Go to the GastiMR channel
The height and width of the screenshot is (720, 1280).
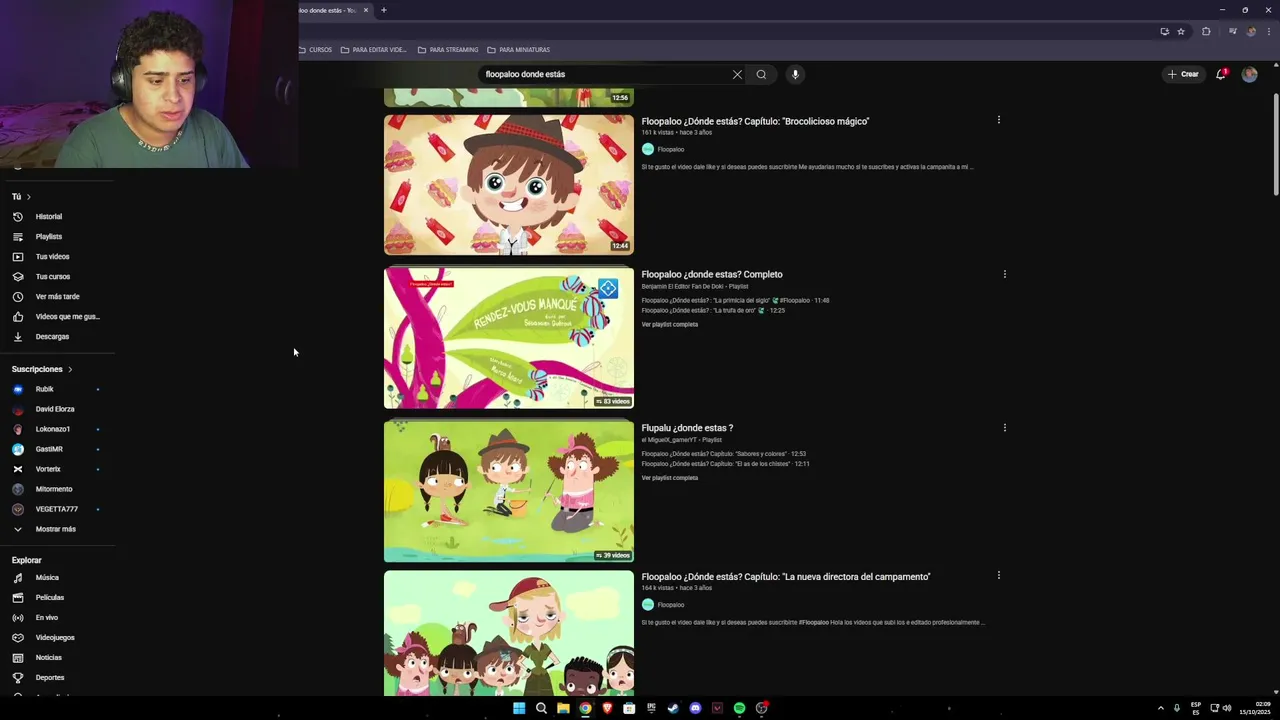(x=49, y=449)
